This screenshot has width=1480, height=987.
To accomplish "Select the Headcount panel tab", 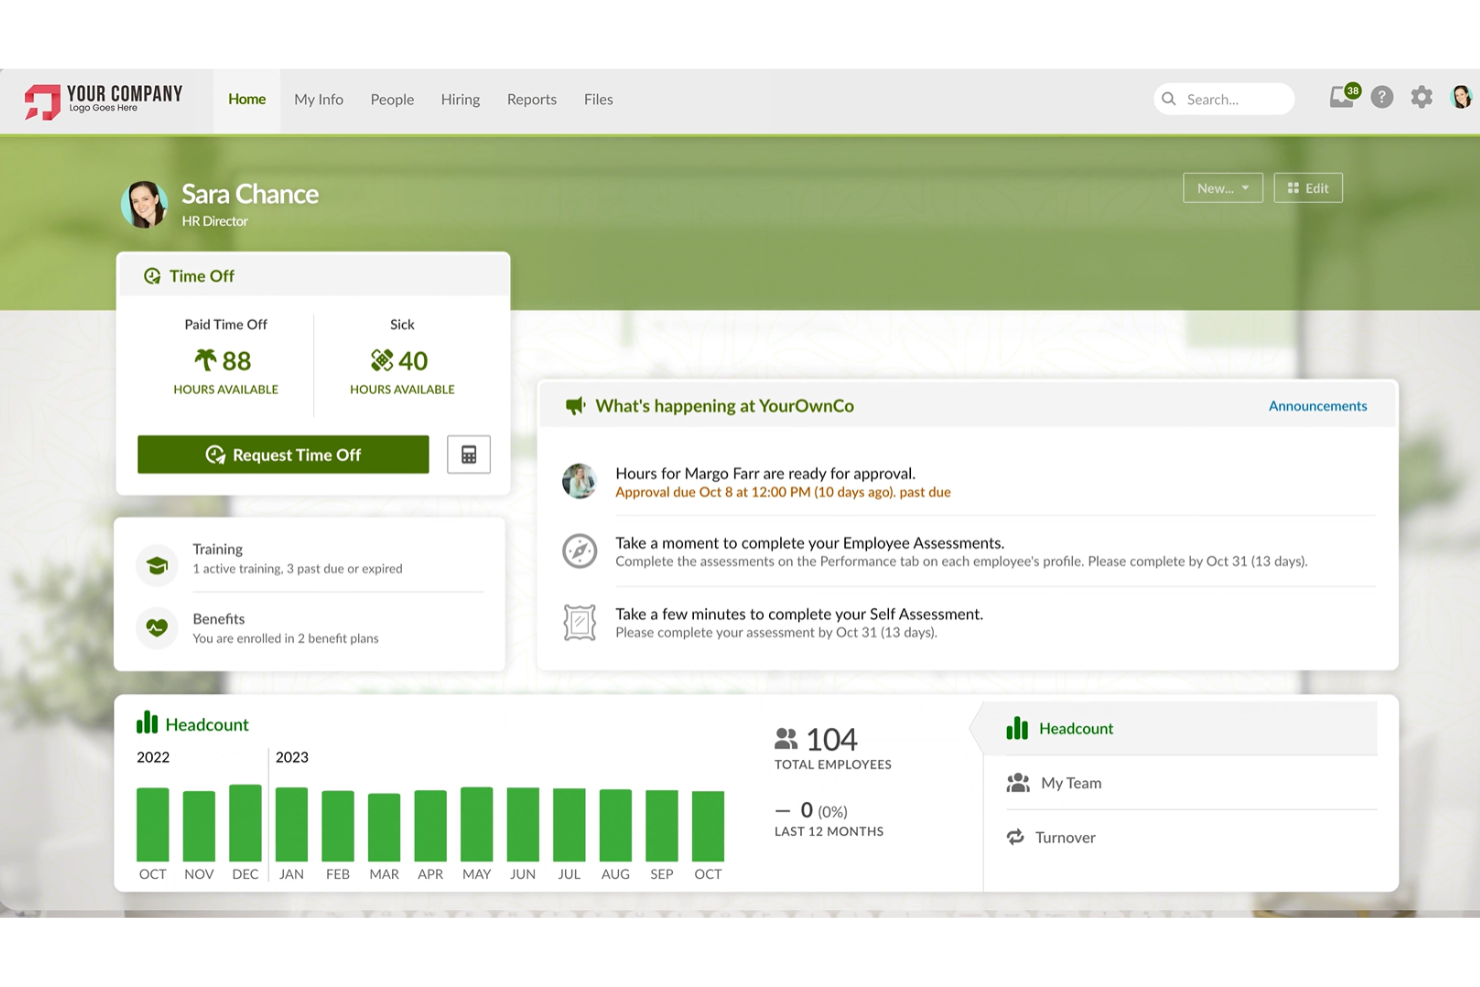I will point(1075,729).
